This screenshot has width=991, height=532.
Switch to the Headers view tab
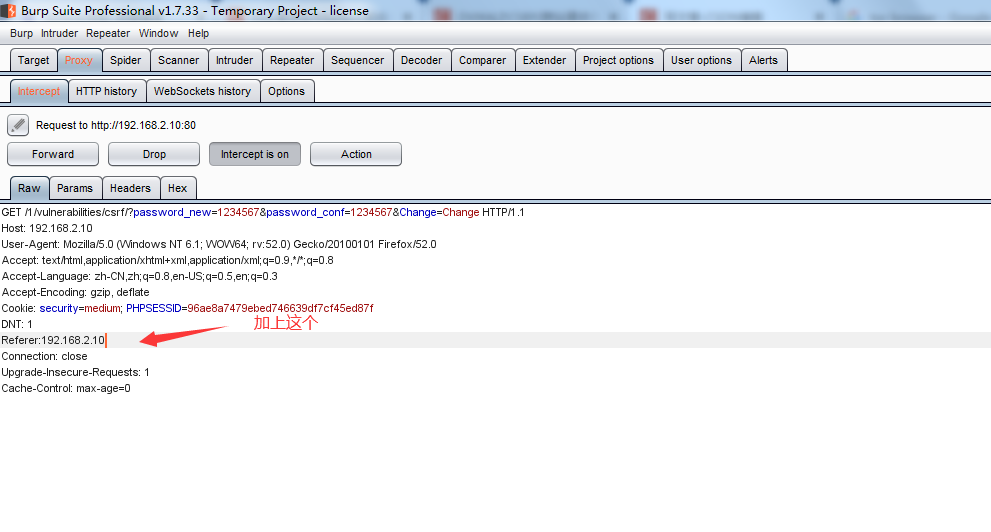pyautogui.click(x=130, y=188)
